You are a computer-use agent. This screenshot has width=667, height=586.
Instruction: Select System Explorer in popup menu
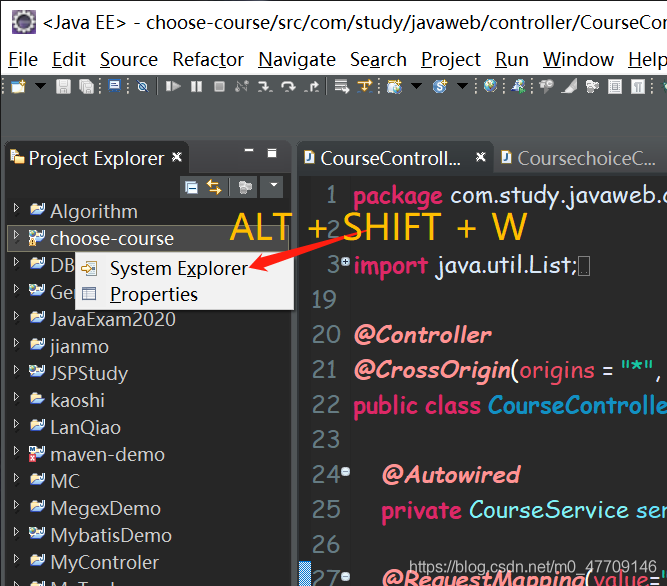point(178,268)
